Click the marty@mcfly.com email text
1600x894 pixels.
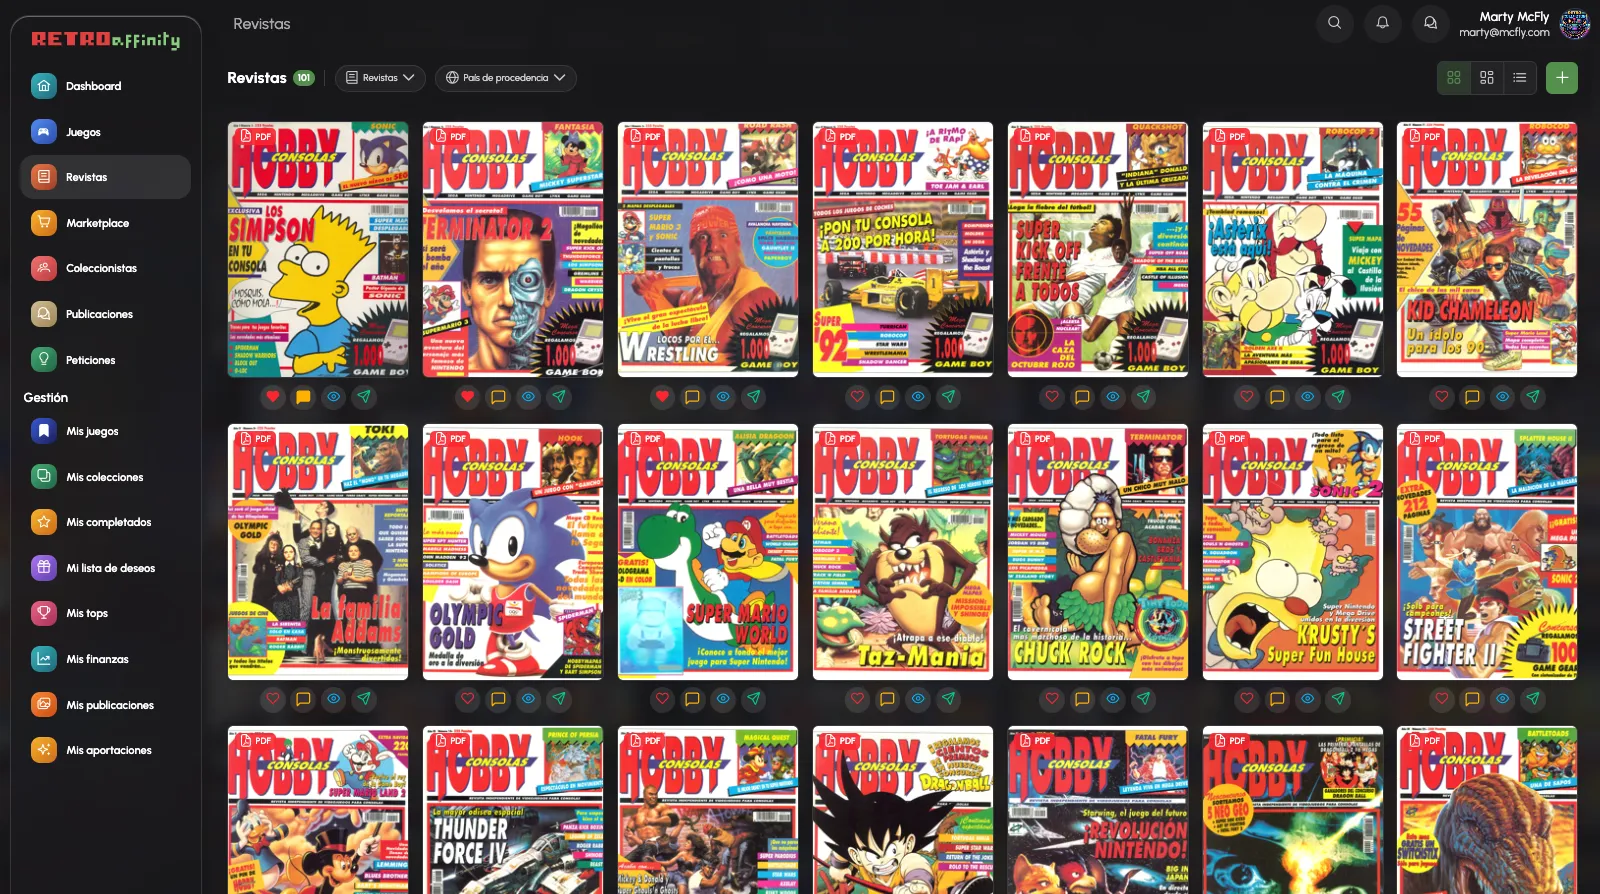1504,33
